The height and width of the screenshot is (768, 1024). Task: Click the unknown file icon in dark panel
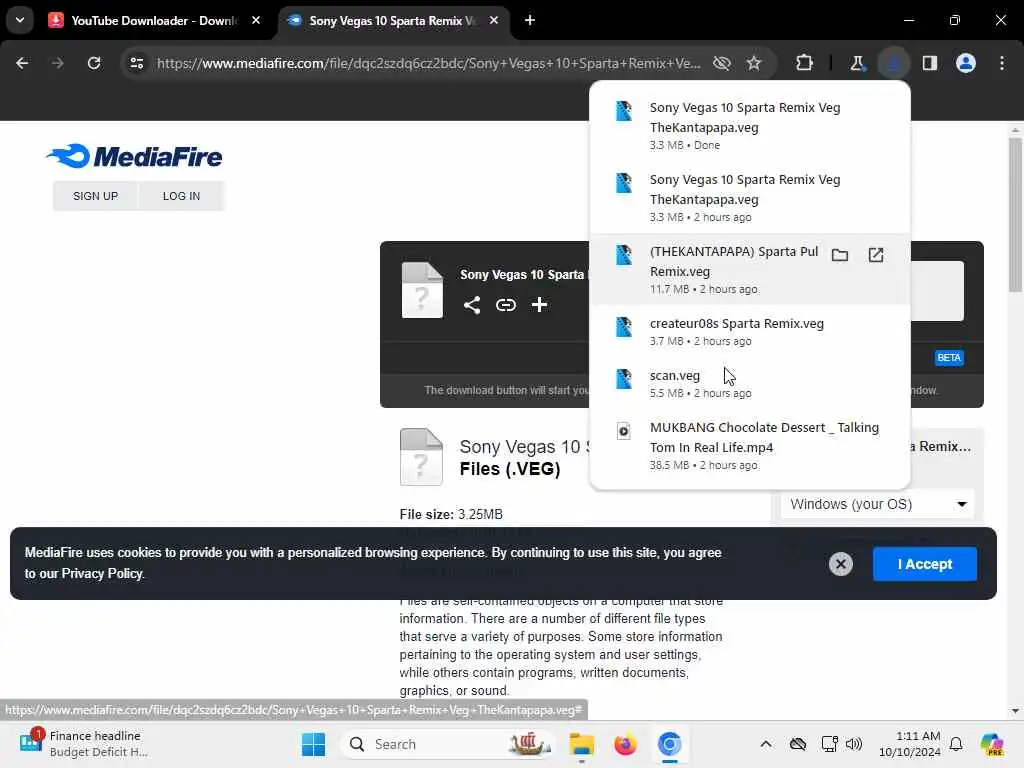[x=422, y=290]
